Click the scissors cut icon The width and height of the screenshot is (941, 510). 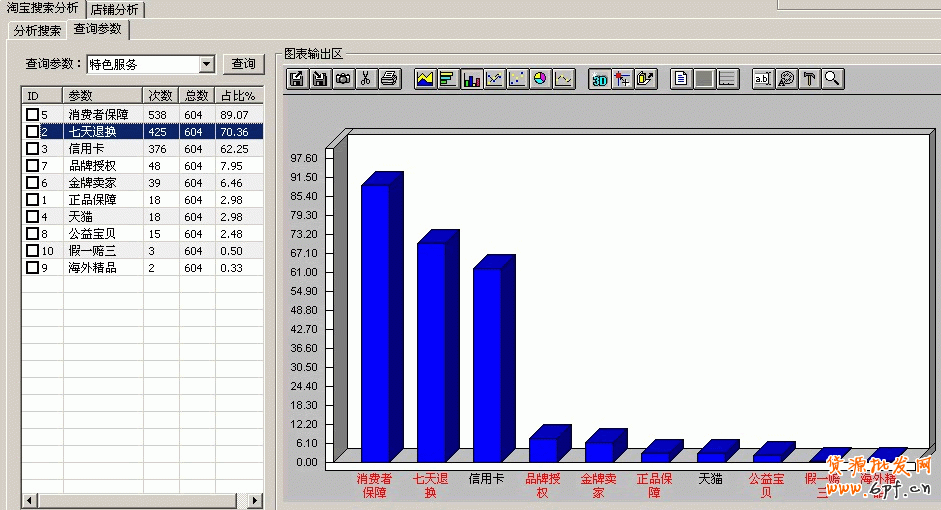coord(366,79)
